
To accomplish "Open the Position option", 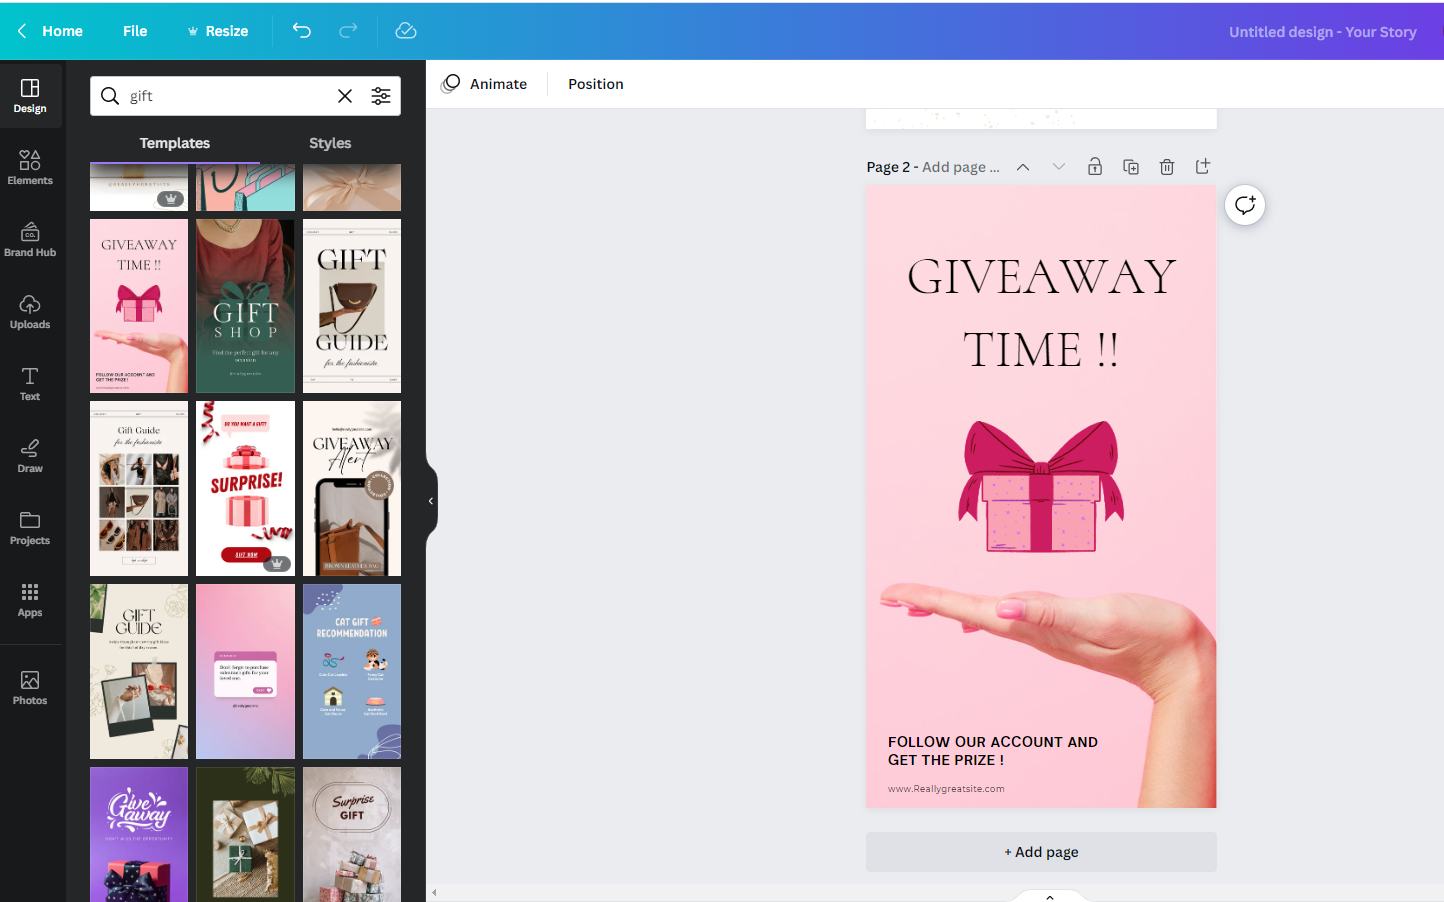I will (596, 84).
